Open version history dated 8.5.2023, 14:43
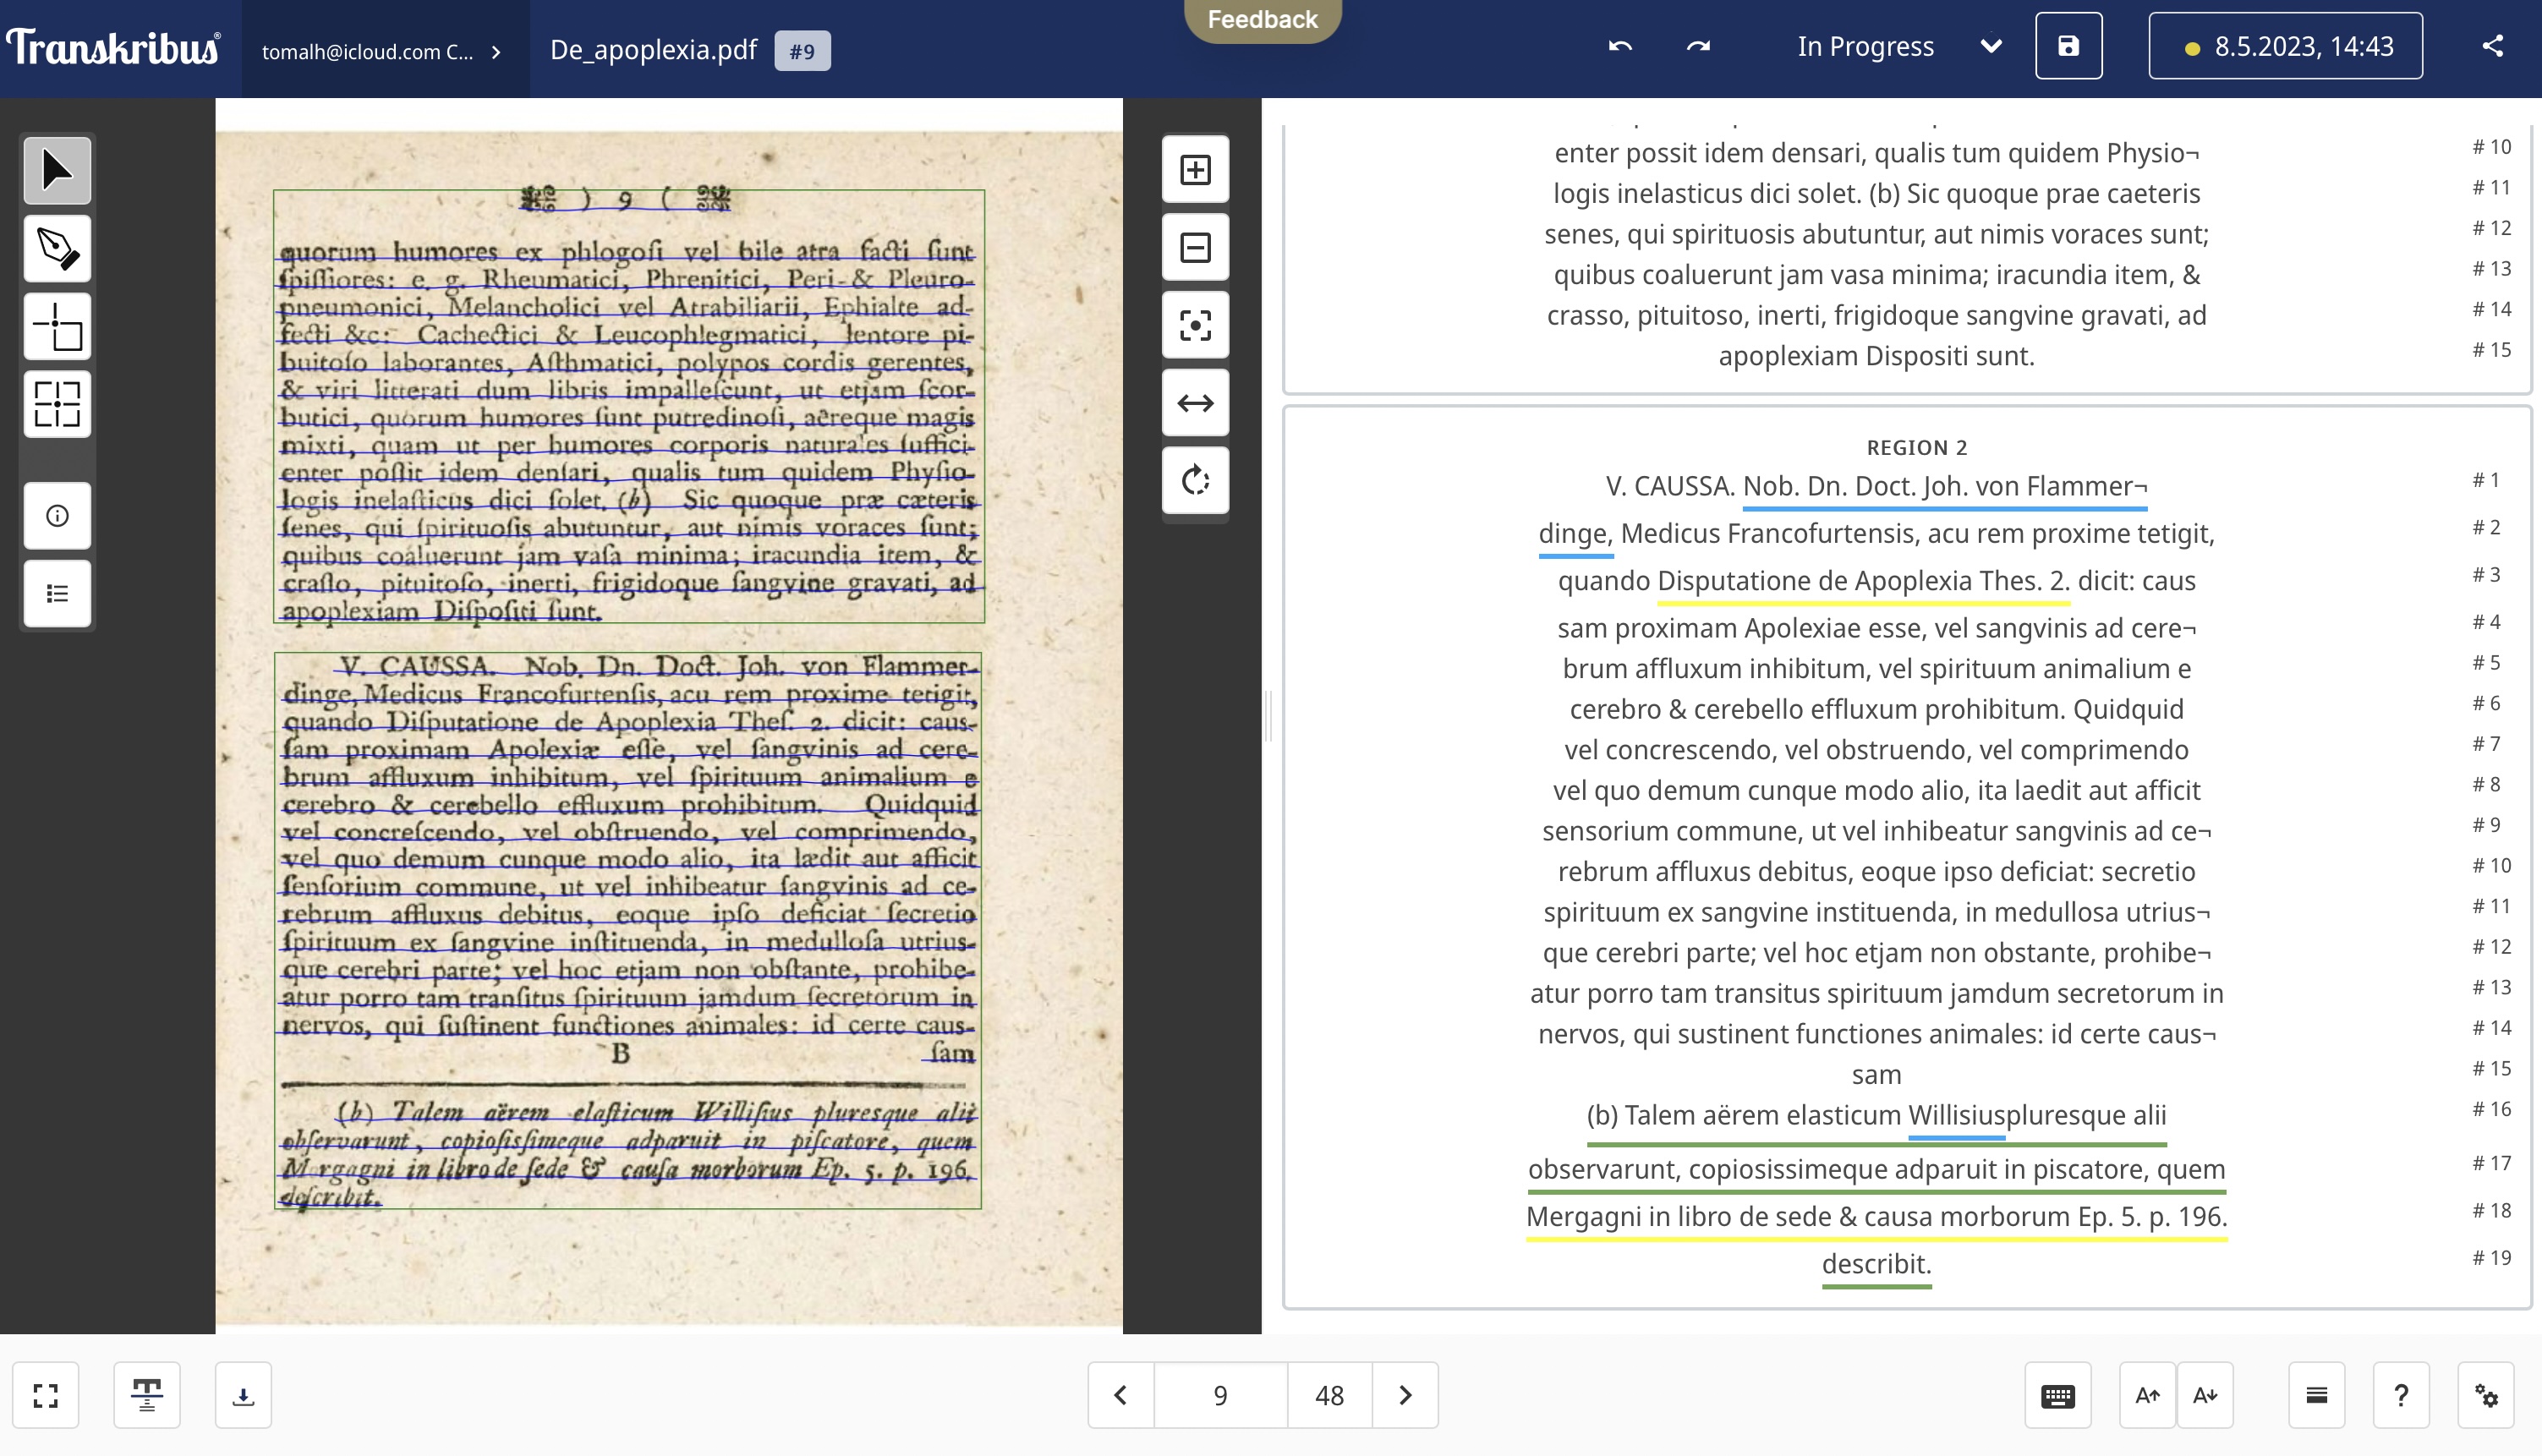The width and height of the screenshot is (2542, 1456). pyautogui.click(x=2285, y=46)
